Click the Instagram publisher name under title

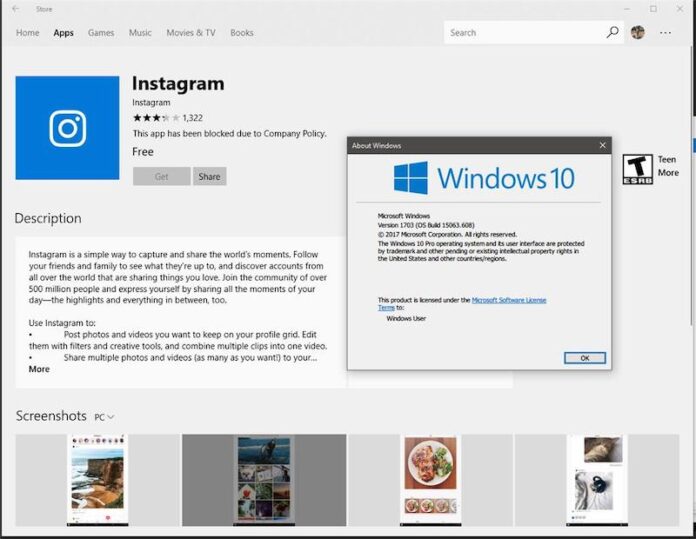pos(151,102)
